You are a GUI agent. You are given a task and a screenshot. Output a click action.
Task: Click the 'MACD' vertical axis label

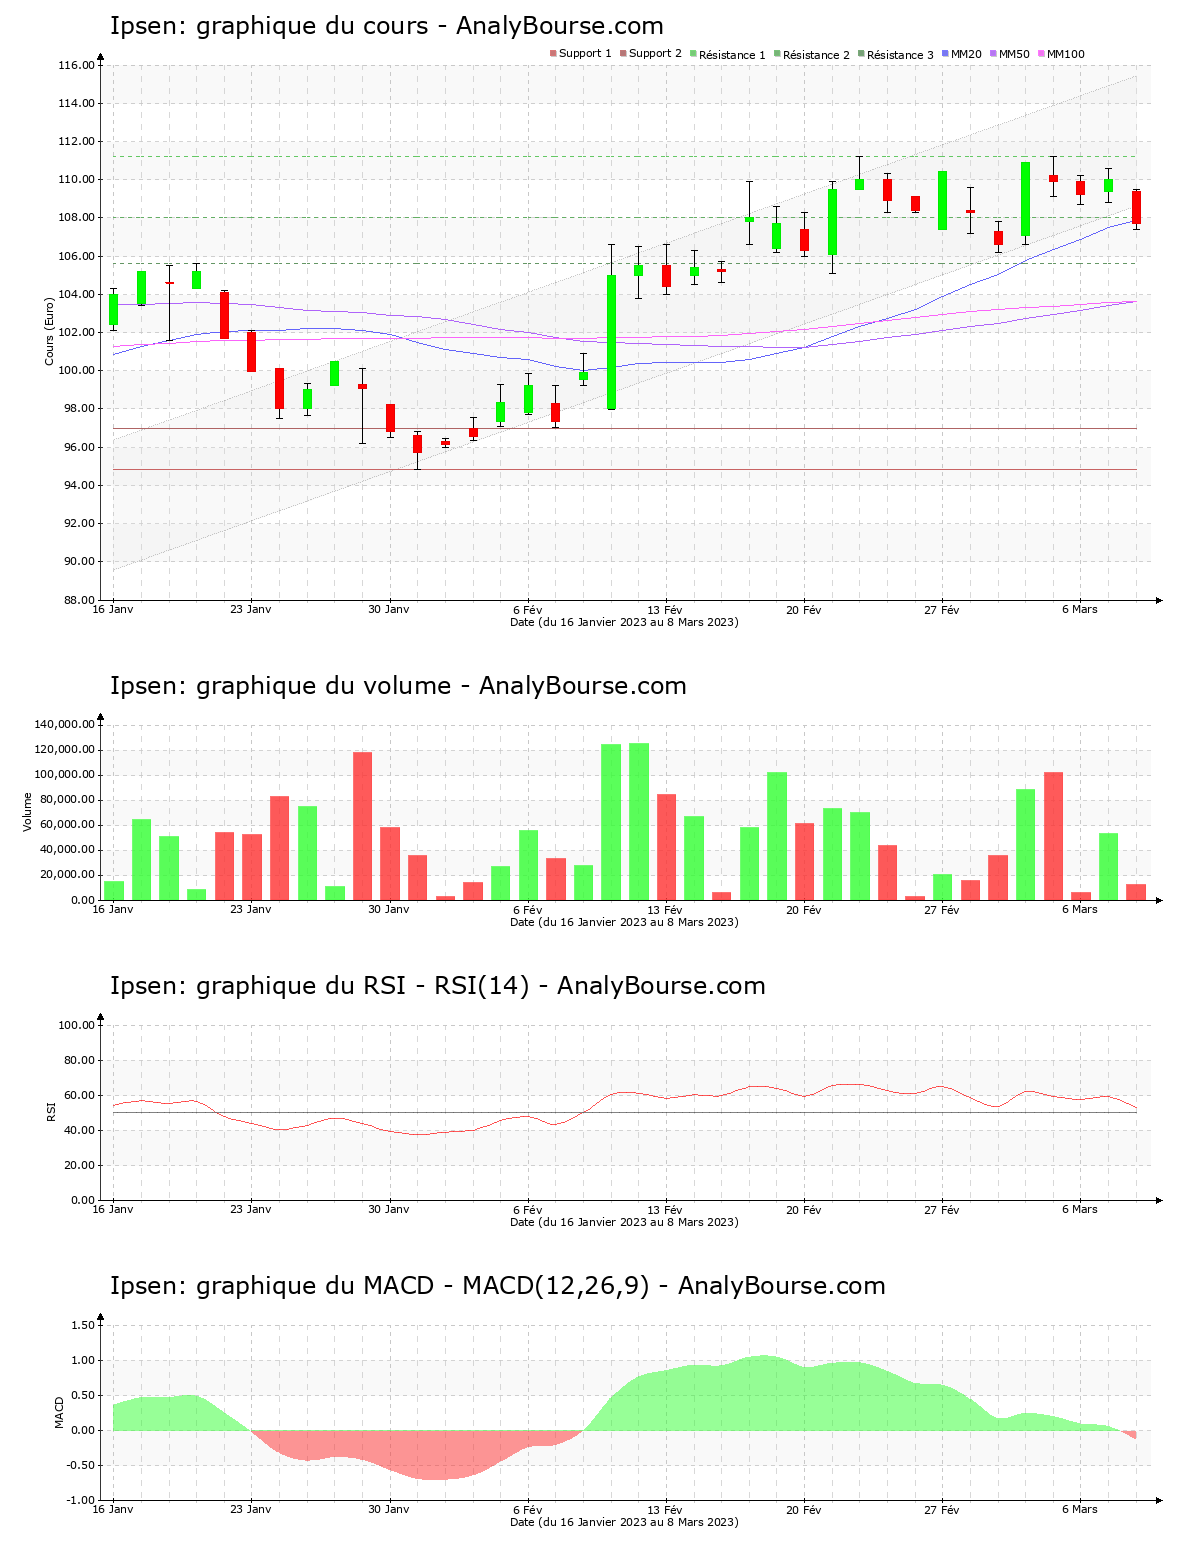coord(59,1412)
